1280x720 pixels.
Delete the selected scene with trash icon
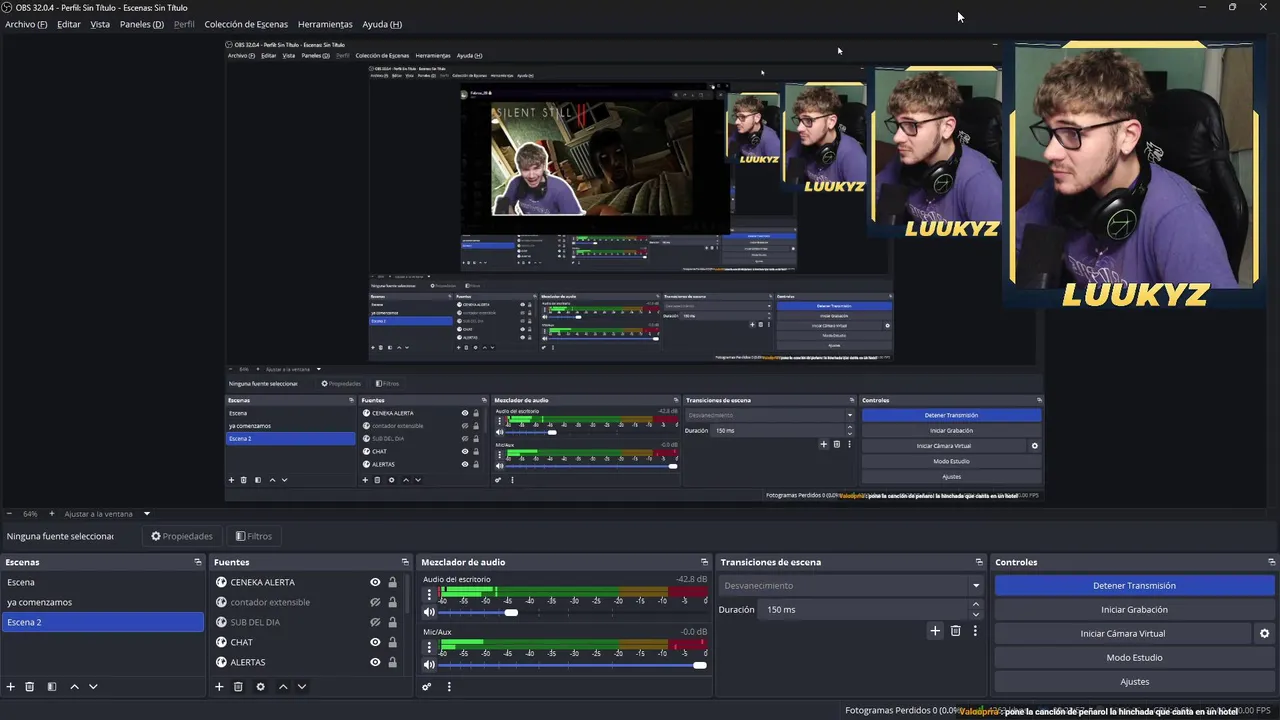[30, 687]
